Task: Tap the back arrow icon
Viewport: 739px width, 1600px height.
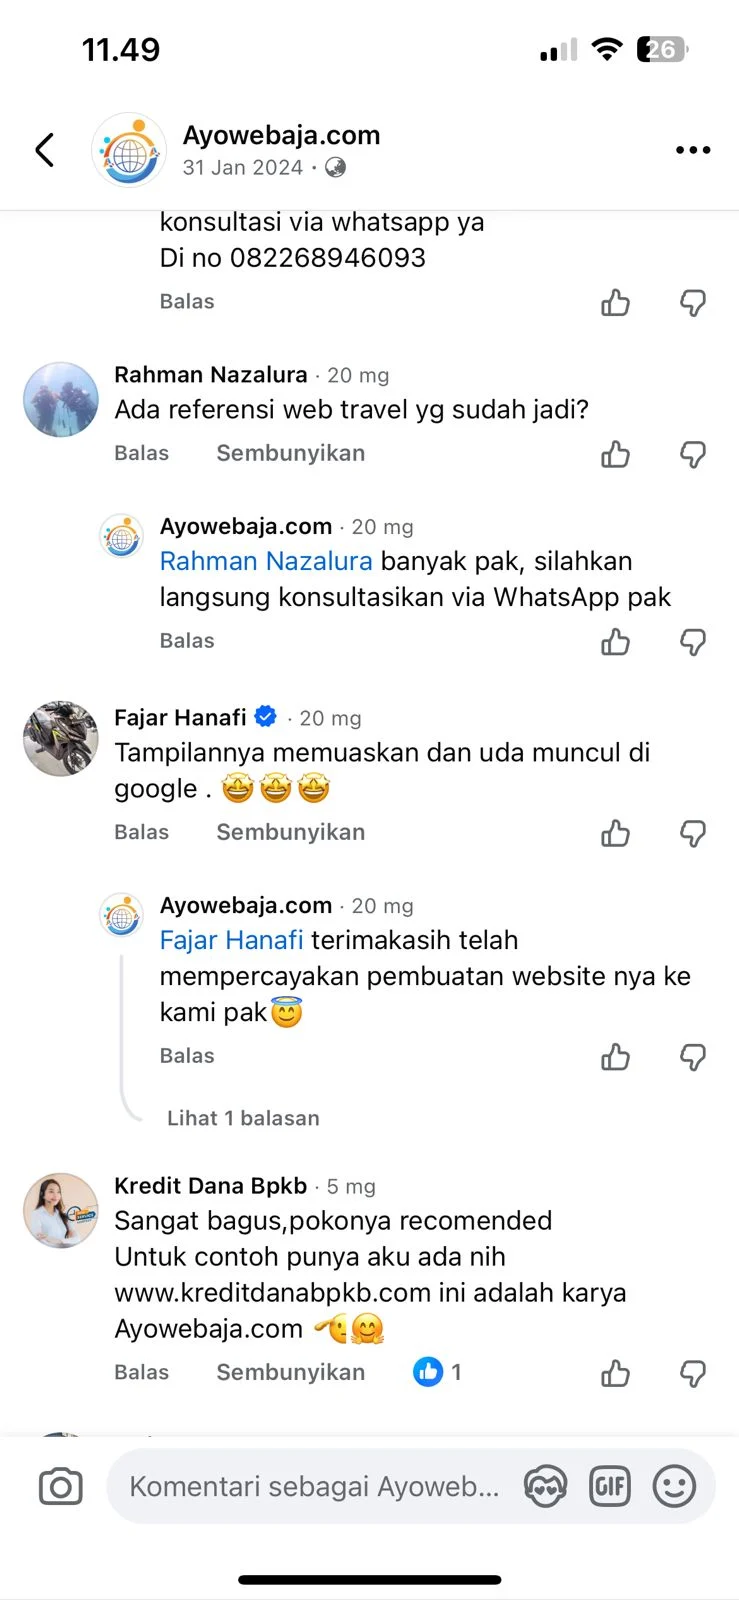Action: 44,150
